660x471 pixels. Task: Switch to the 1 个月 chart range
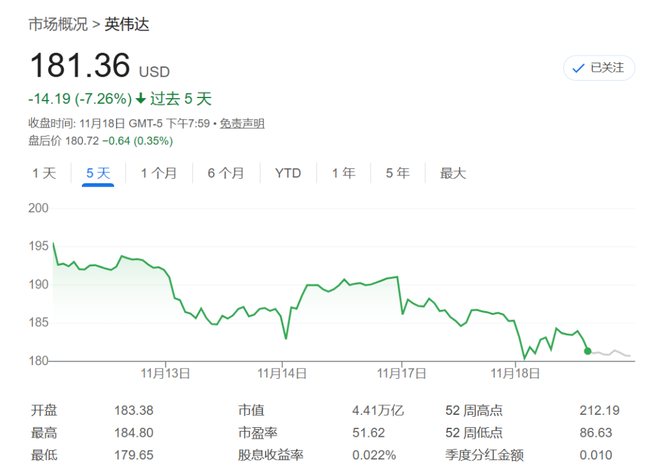point(158,173)
